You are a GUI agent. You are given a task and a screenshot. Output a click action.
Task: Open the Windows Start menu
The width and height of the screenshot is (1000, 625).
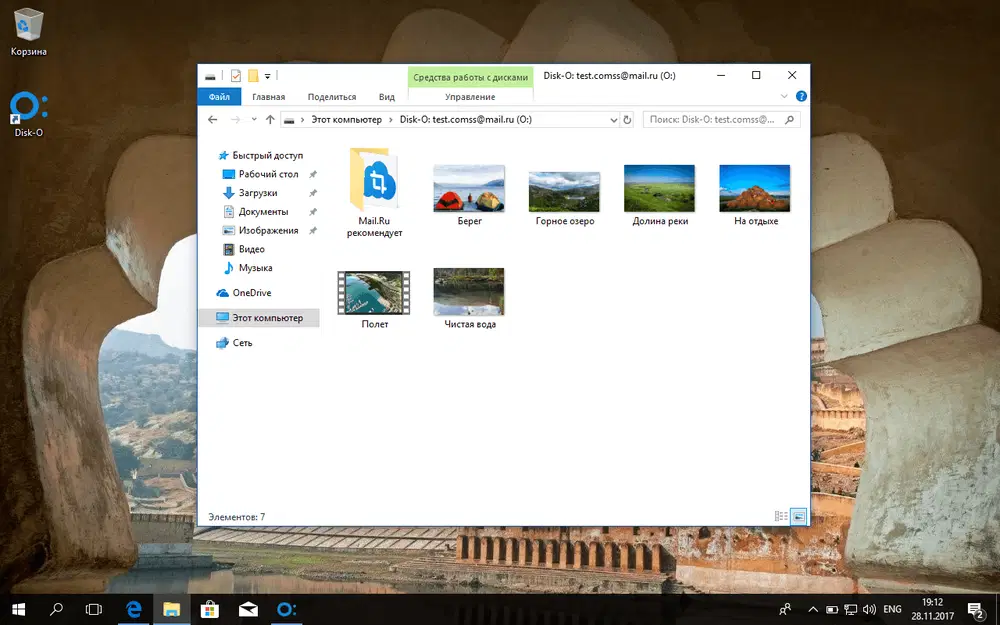[x=18, y=610]
